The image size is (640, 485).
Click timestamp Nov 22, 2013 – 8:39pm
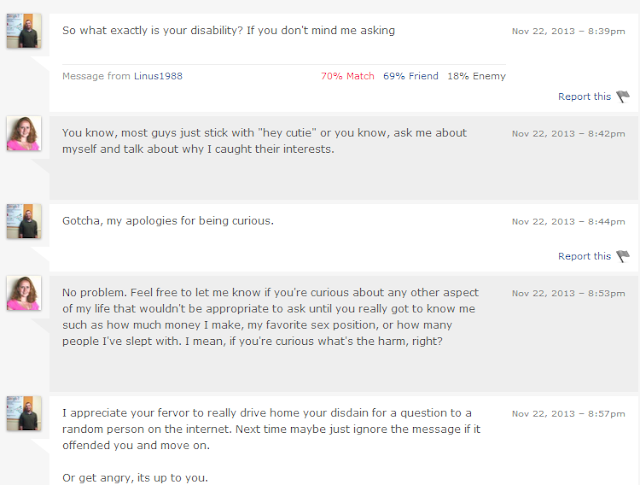(x=569, y=31)
